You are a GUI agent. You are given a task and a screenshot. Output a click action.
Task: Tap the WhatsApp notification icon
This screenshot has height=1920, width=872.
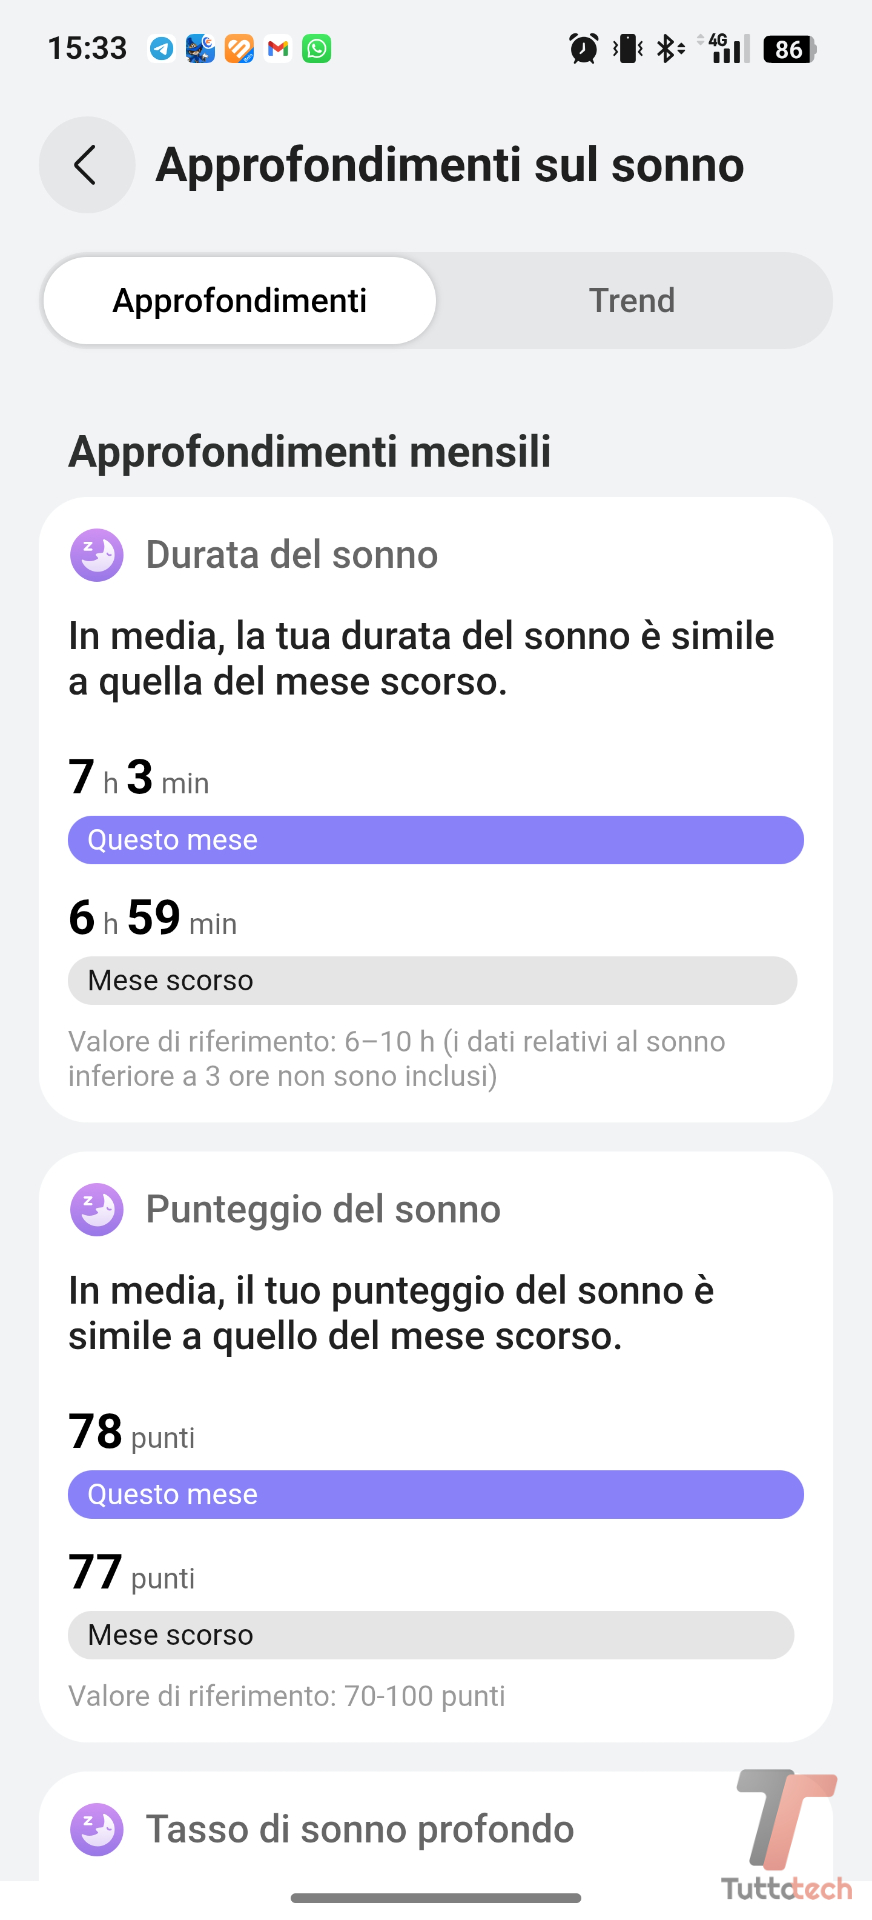click(317, 48)
